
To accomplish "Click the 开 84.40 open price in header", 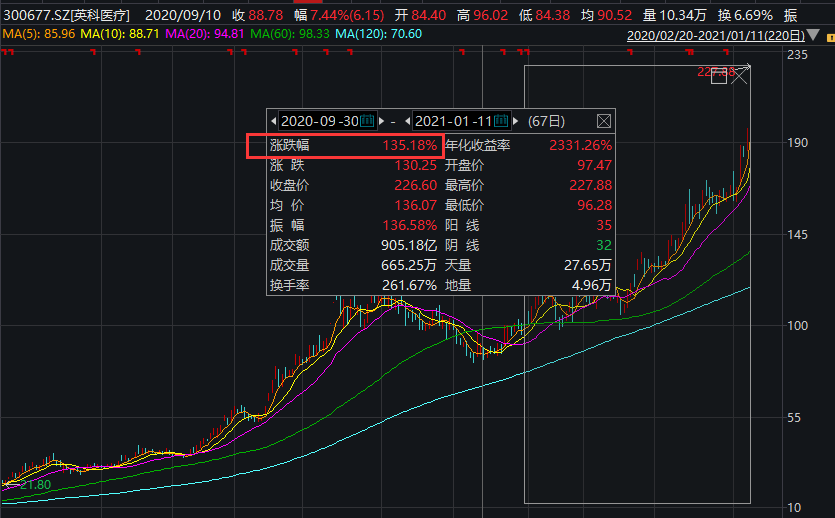I will tap(420, 15).
